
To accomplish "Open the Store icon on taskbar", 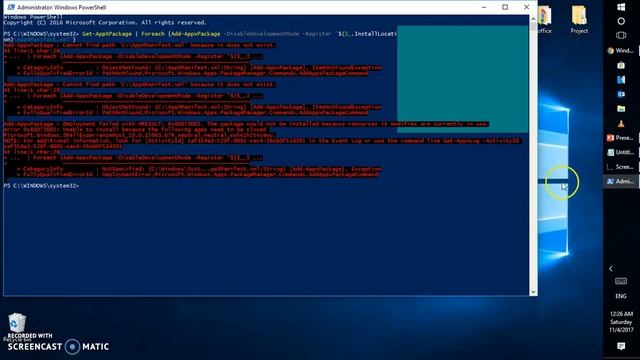I will click(621, 65).
